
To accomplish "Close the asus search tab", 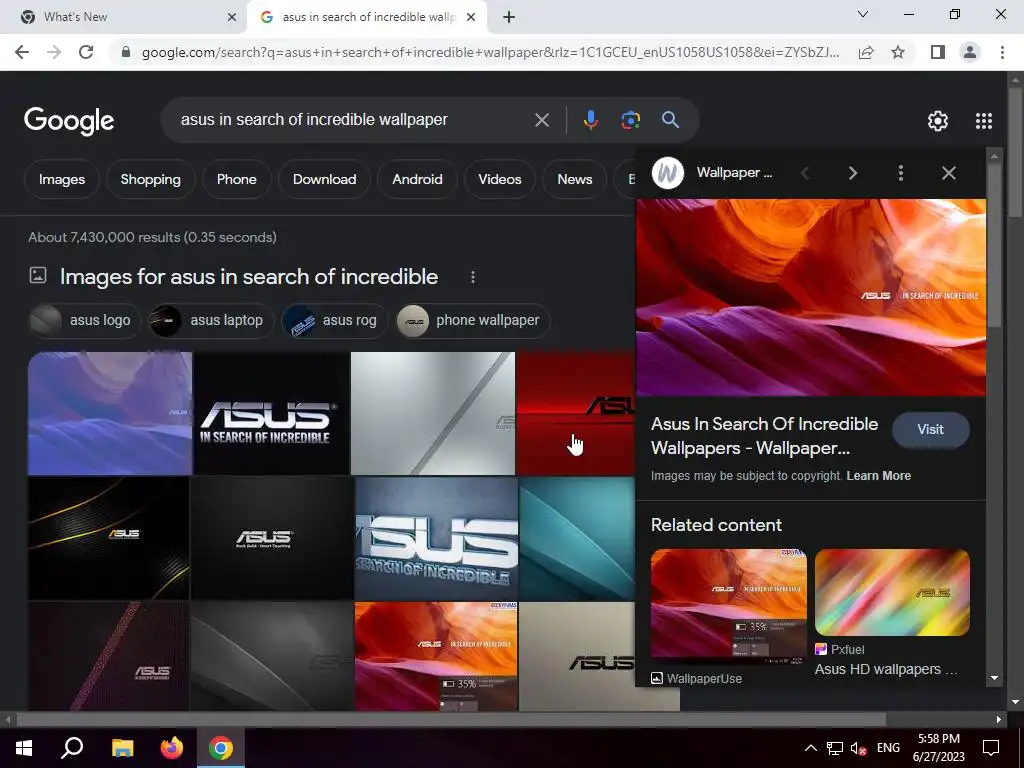I will [471, 17].
